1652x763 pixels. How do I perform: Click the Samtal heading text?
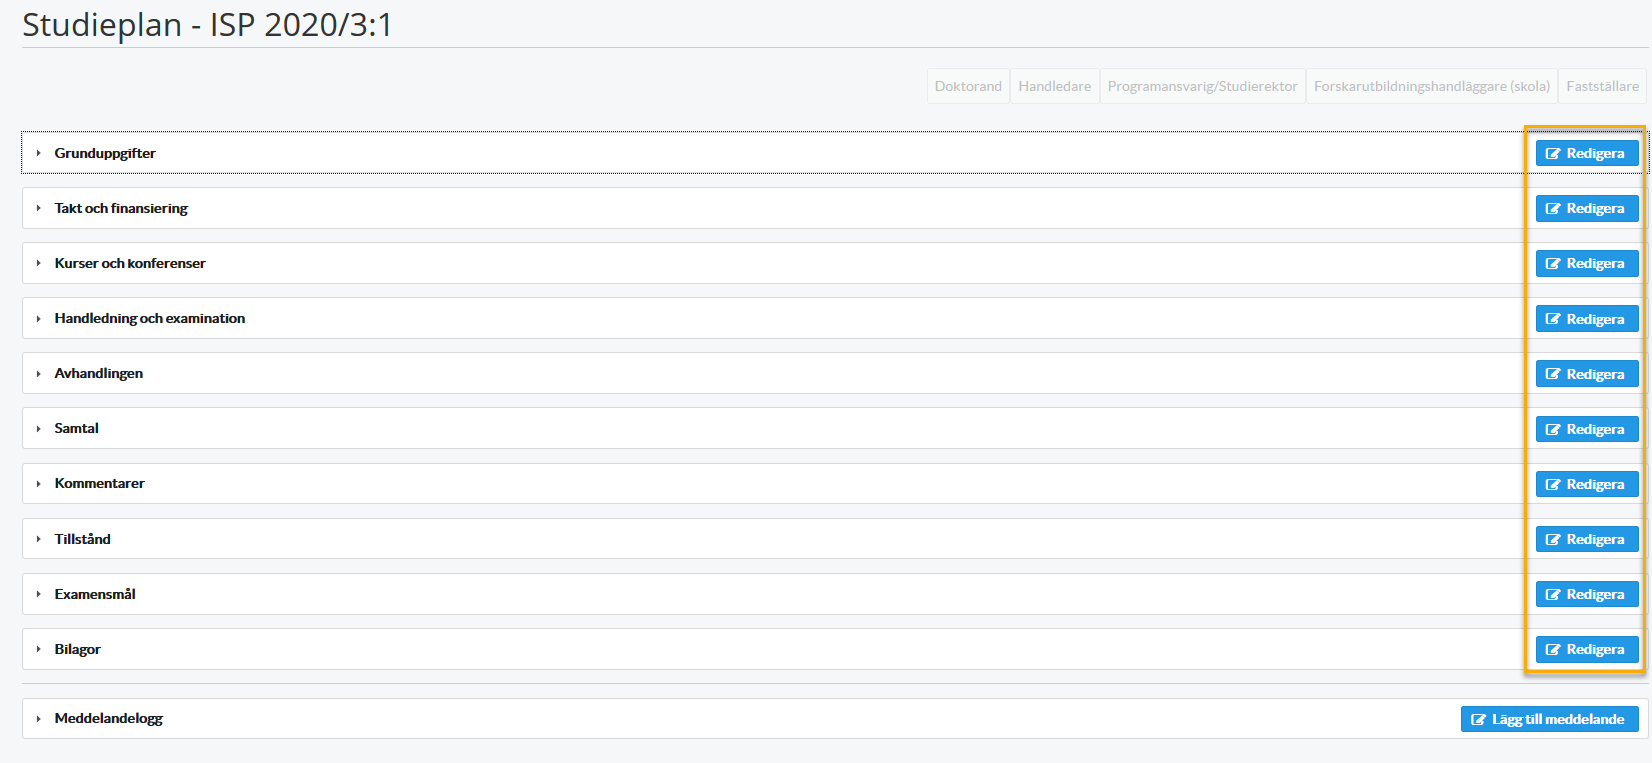[77, 428]
